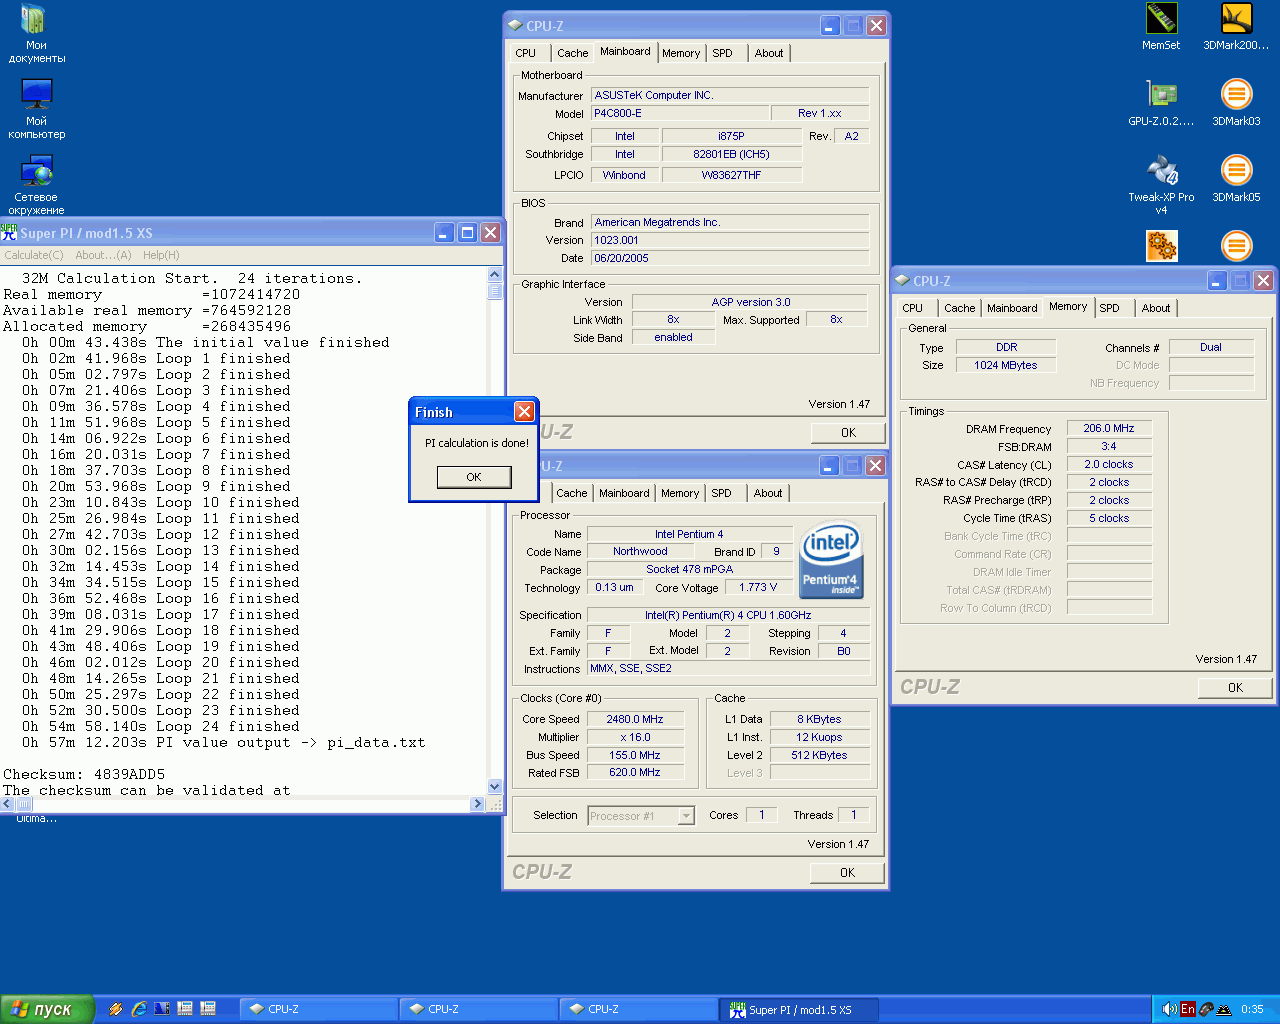1280x1024 pixels.
Task: Open the Cache tab in the Memory window
Action: (959, 308)
